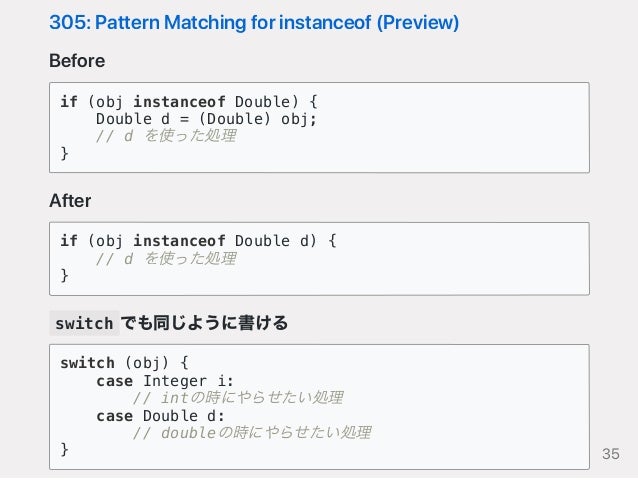
Task: Click the "switch (obj) {" code line
Action: point(123,363)
